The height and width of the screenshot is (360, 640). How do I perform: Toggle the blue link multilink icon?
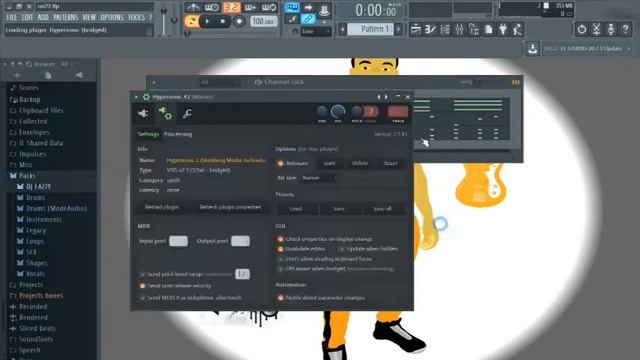pyautogui.click(x=308, y=19)
